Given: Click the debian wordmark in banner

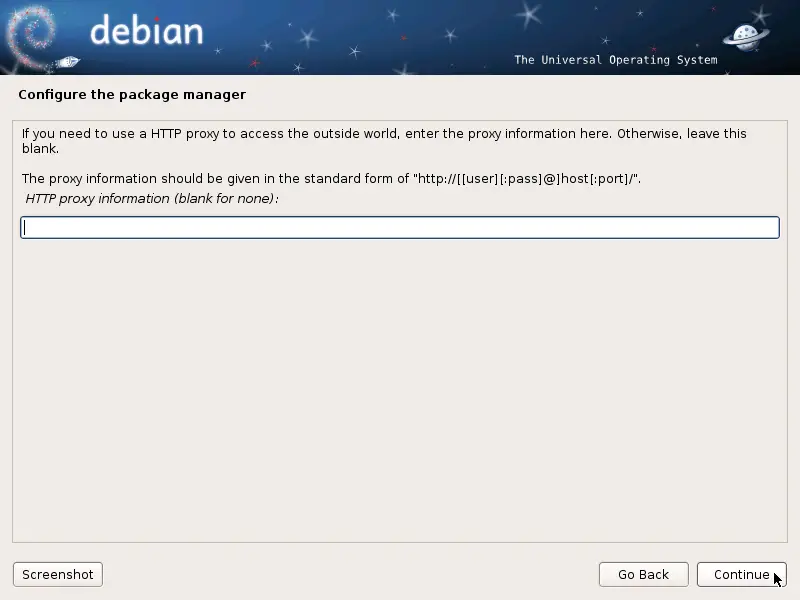Looking at the screenshot, I should click(146, 30).
